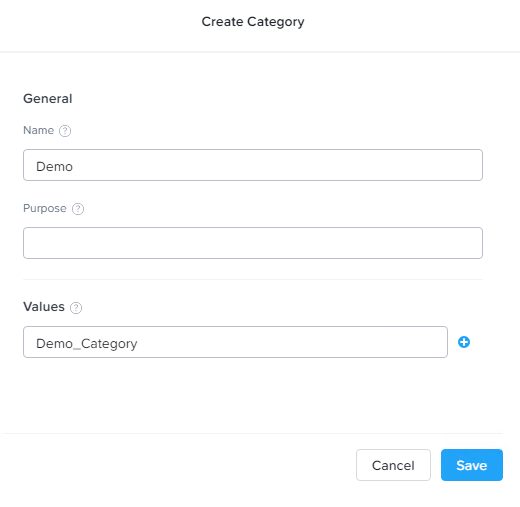Click into the empty Purpose field
Viewport: 520px width, 507px height.
[253, 243]
